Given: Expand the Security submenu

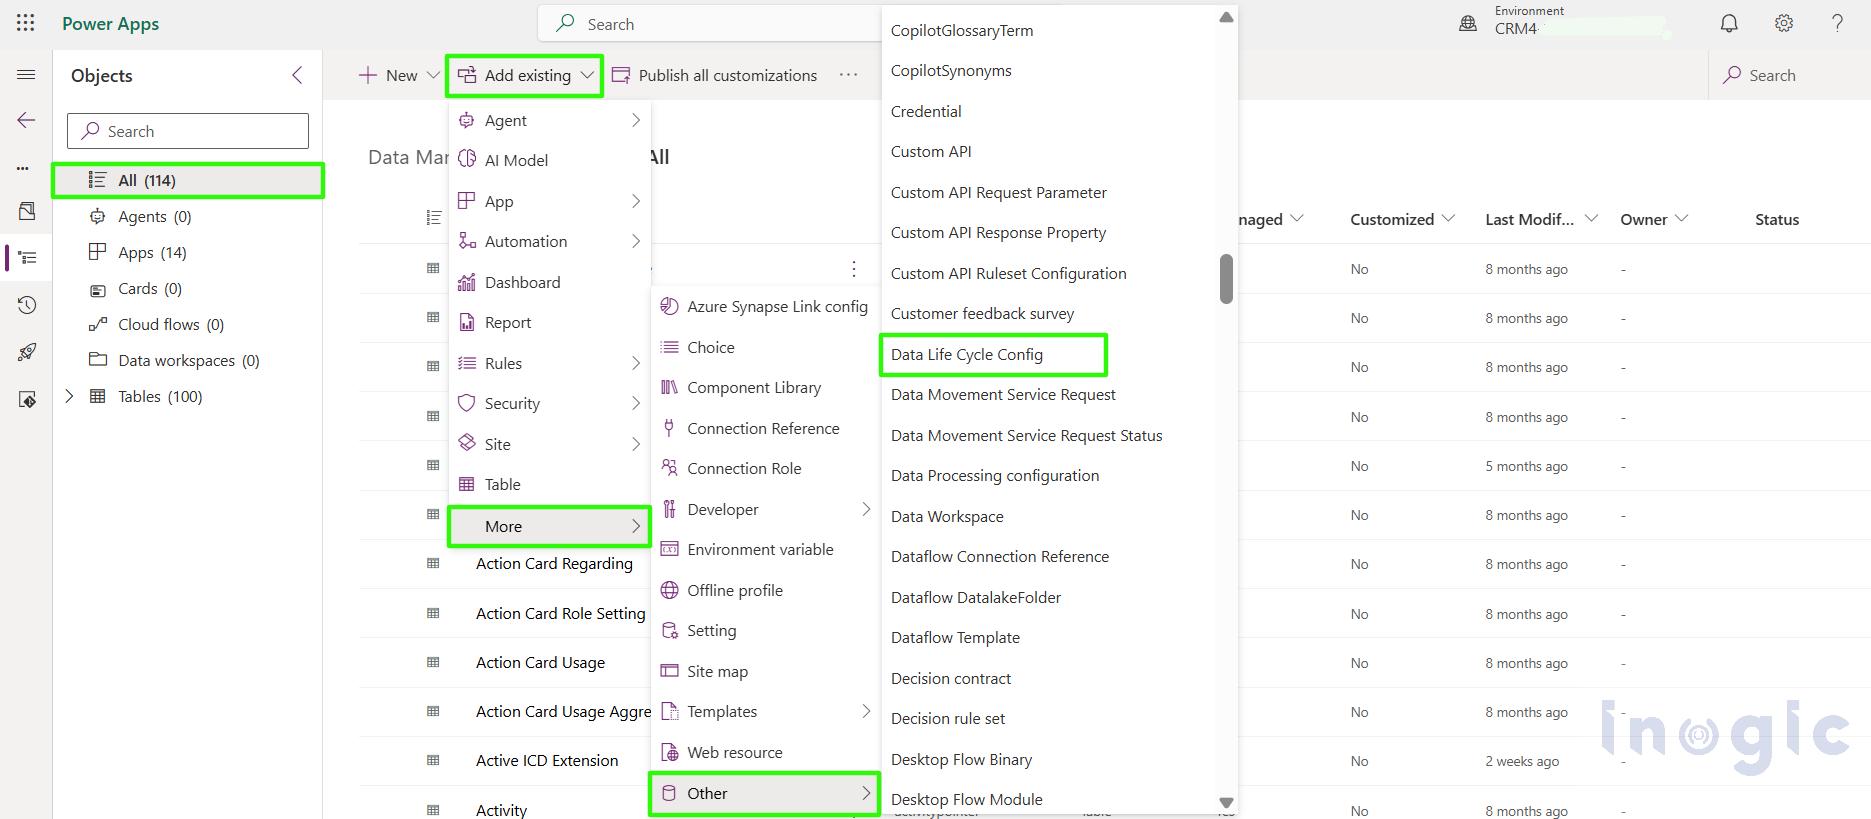Looking at the screenshot, I should (x=636, y=403).
